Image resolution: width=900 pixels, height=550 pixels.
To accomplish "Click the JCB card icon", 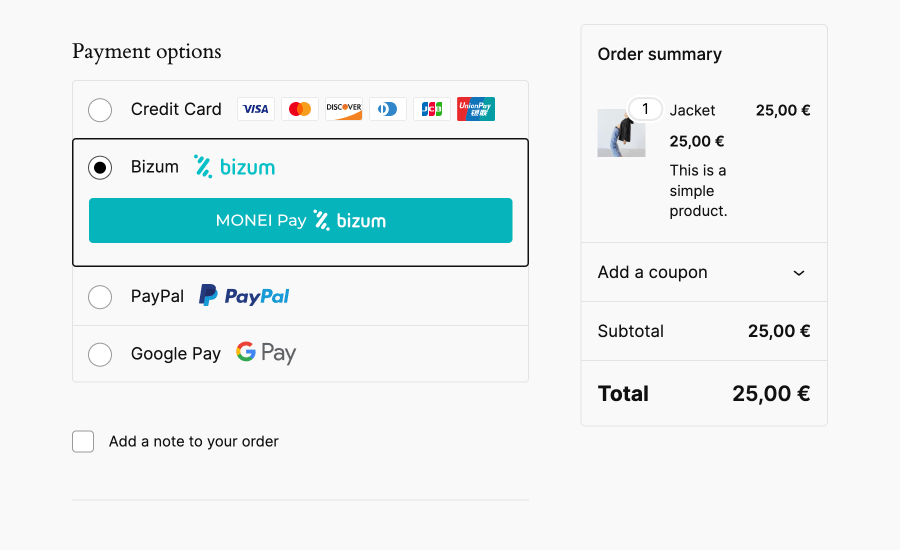I will (x=432, y=109).
